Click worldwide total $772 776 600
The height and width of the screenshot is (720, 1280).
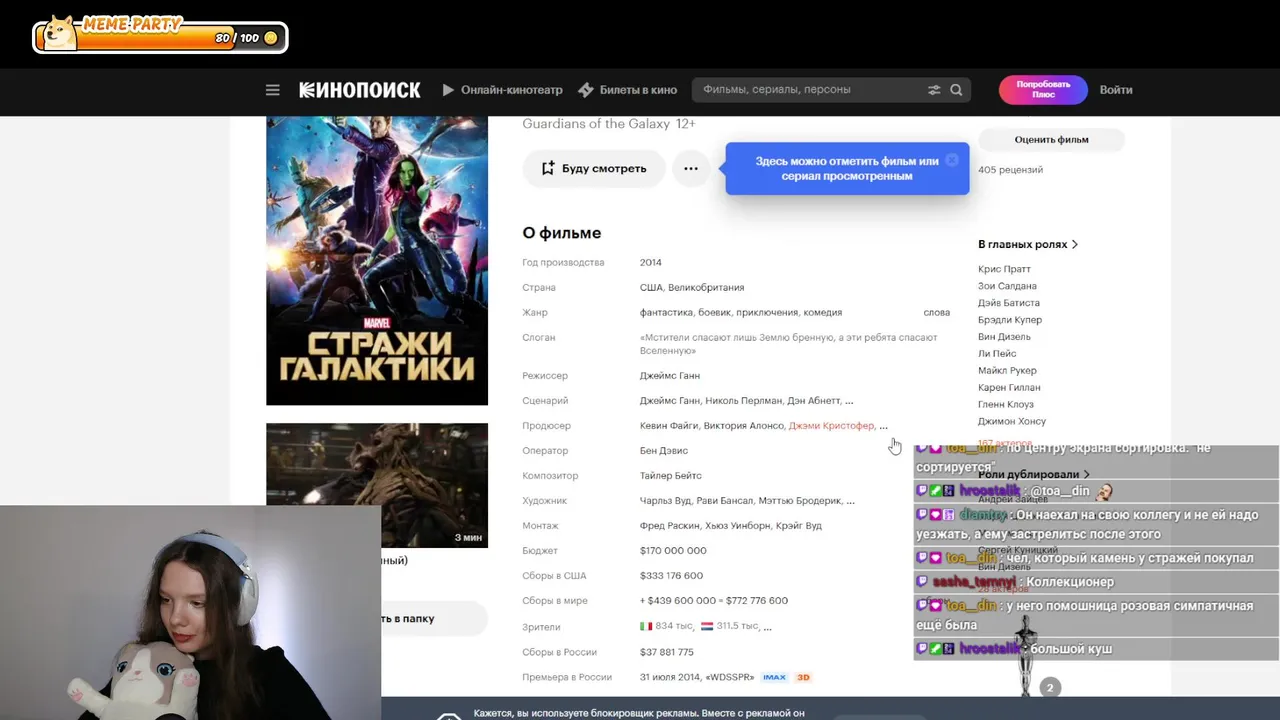[756, 601]
